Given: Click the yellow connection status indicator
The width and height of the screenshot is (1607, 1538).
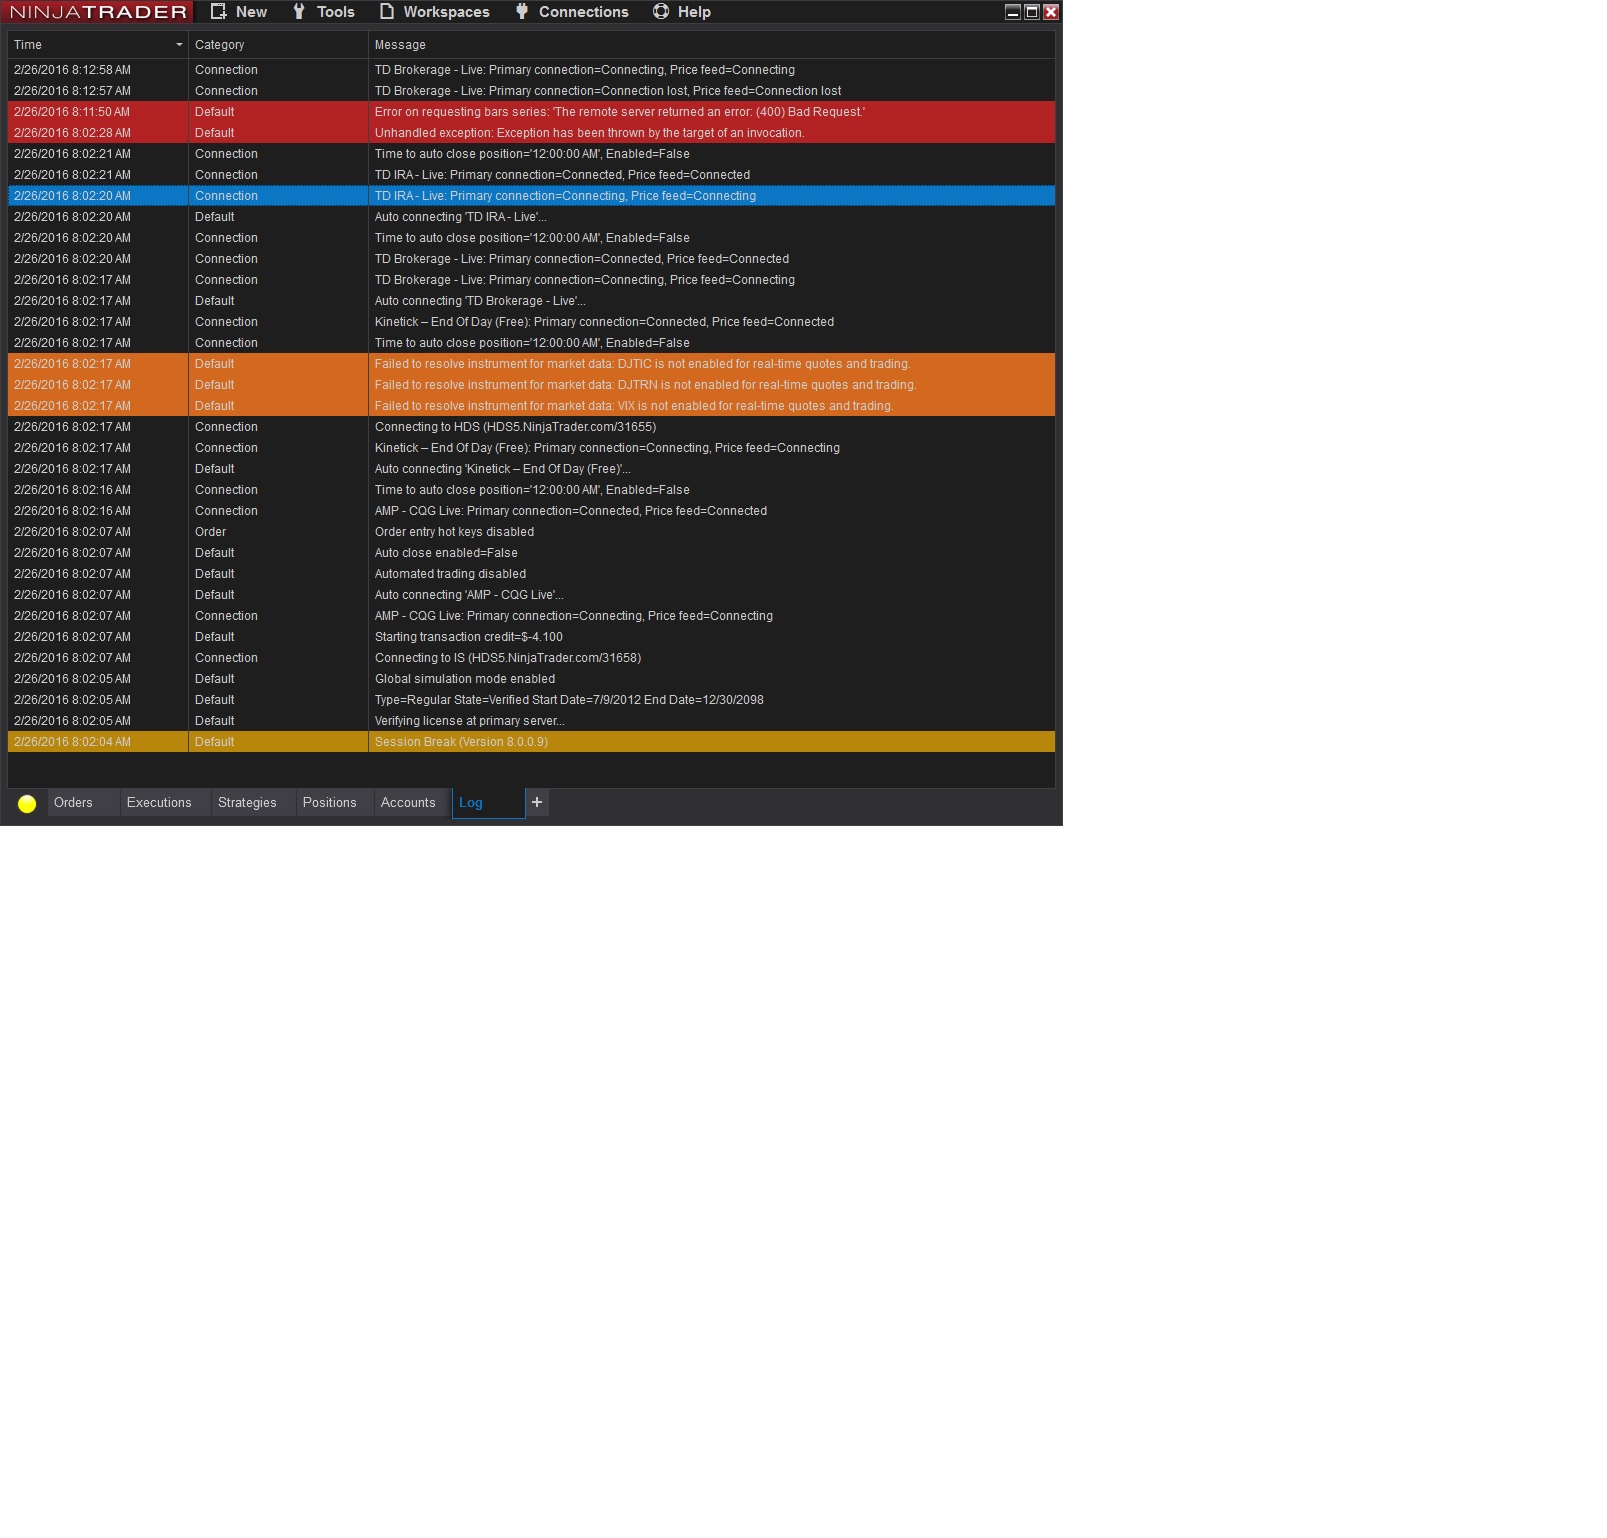Looking at the screenshot, I should pos(27,803).
